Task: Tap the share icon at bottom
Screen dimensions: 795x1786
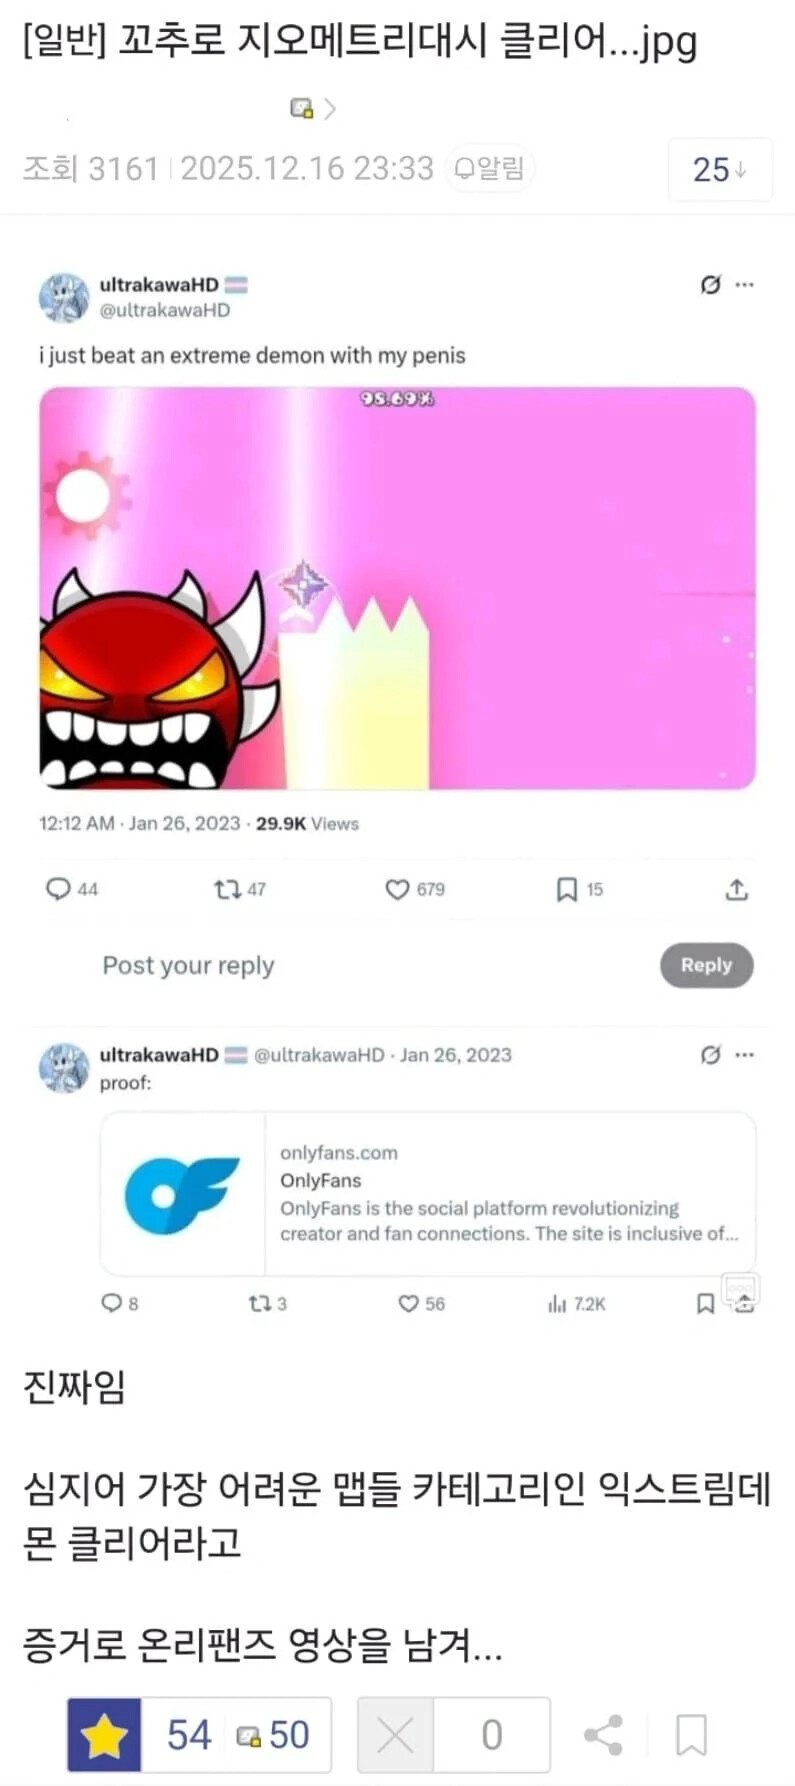Action: (603, 1735)
